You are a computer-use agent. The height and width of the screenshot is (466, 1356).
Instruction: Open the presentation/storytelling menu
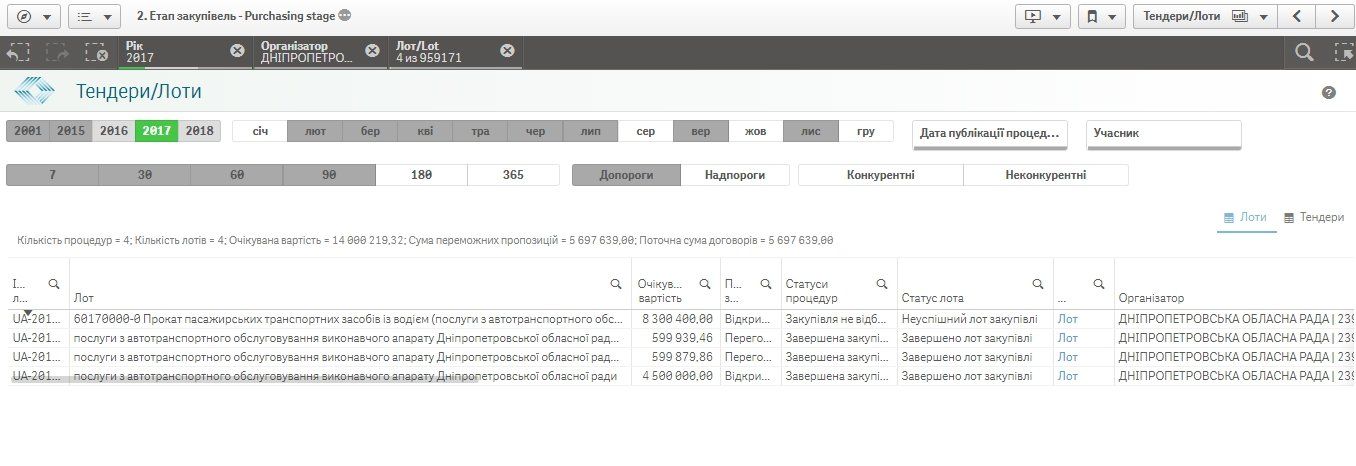pyautogui.click(x=1042, y=17)
